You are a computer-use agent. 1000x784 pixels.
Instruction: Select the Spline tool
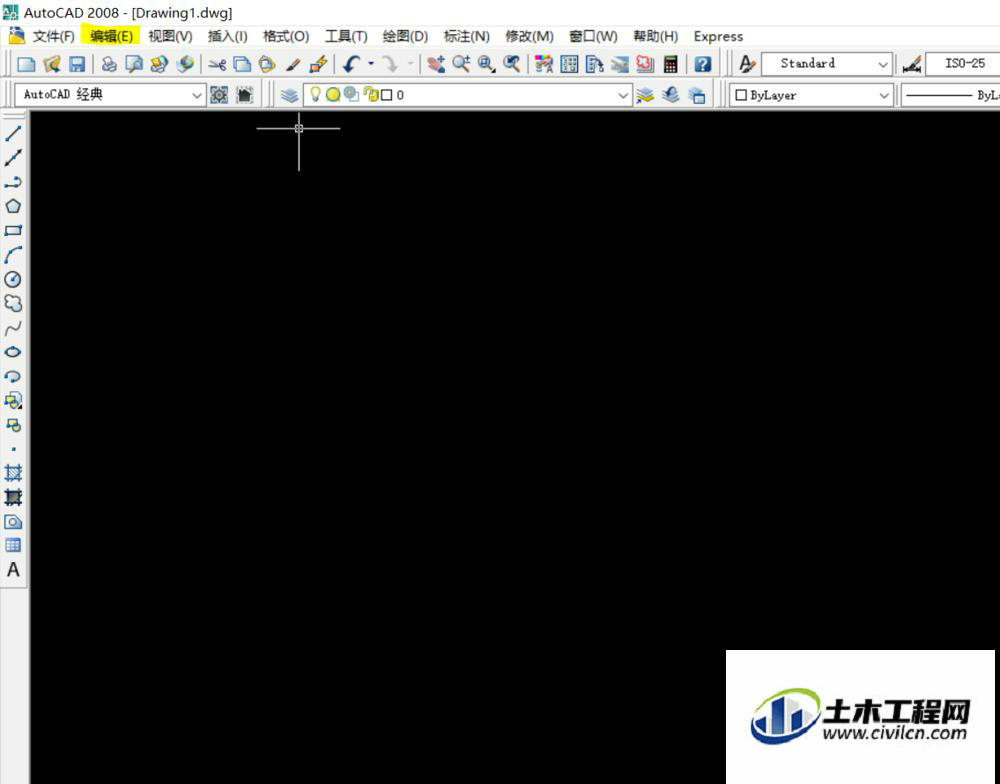tap(13, 328)
